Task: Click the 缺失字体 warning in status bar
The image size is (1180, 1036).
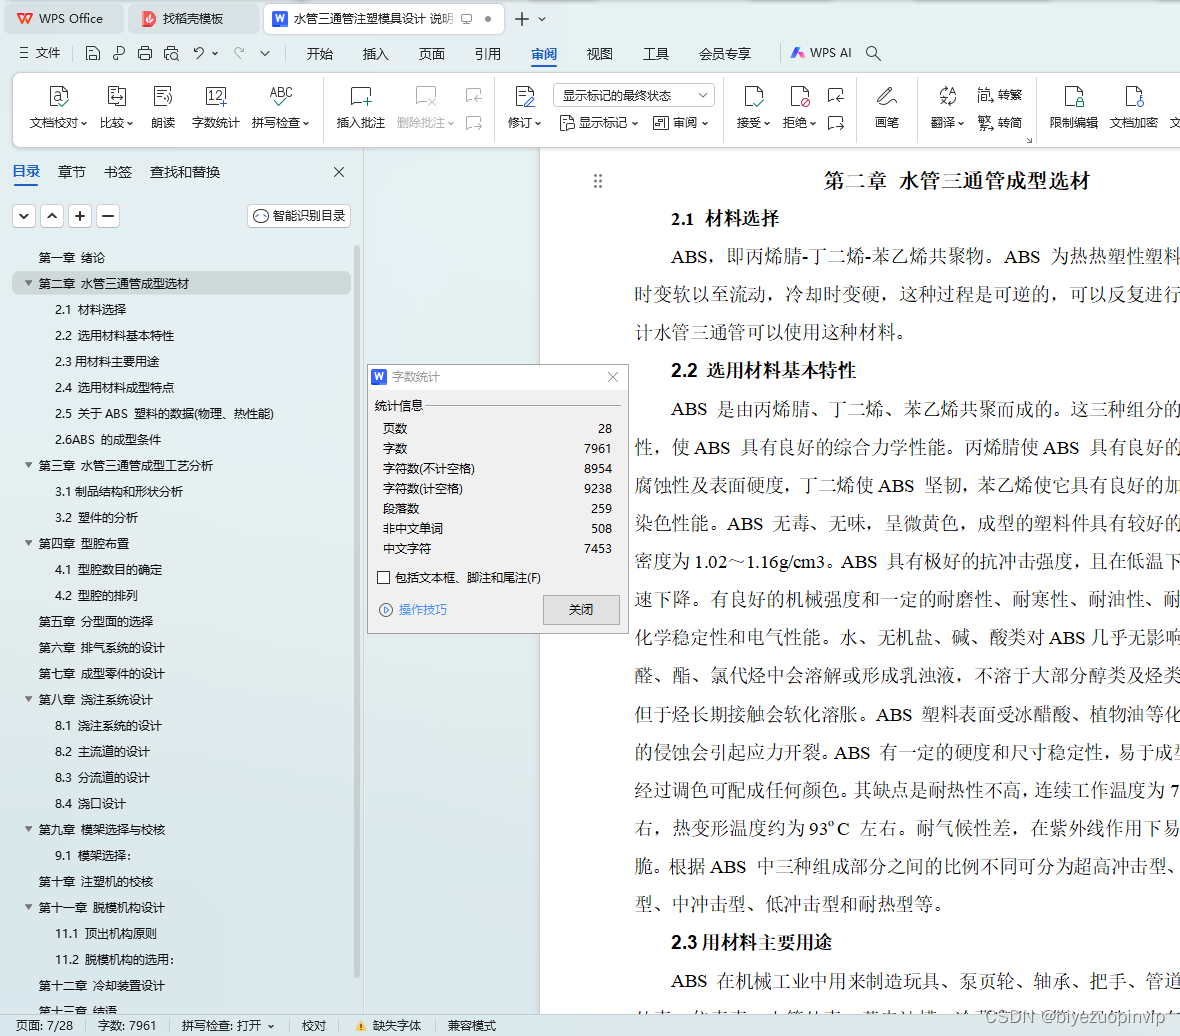Action: pyautogui.click(x=388, y=1025)
